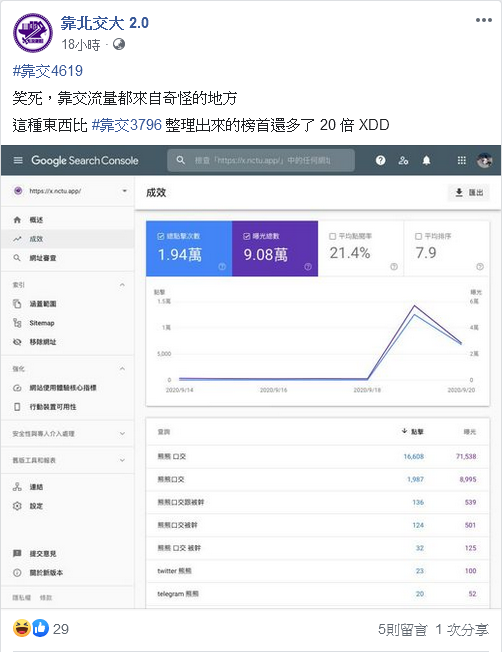Open the Search Console hamburger menu
This screenshot has height=652, width=502.
pos(18,160)
